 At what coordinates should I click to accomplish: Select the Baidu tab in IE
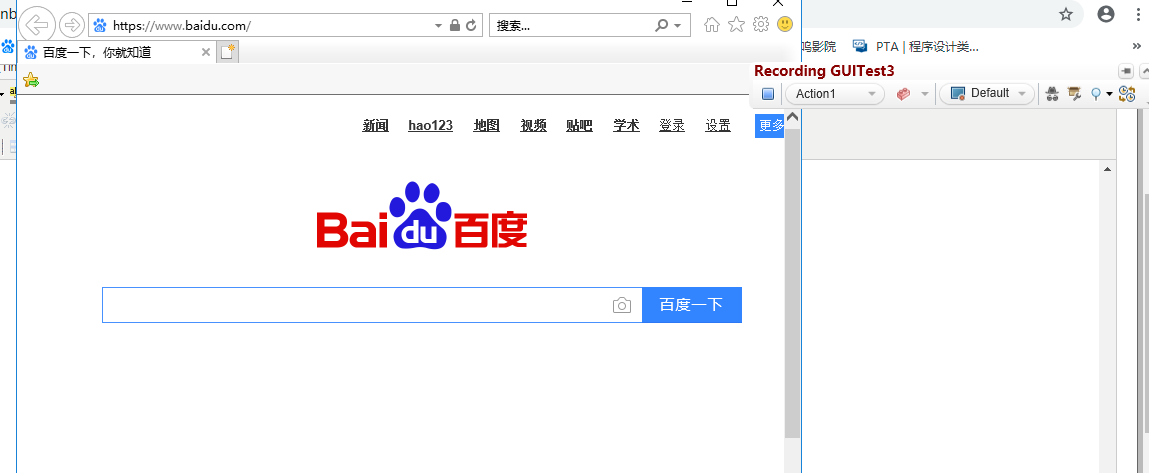[x=117, y=52]
